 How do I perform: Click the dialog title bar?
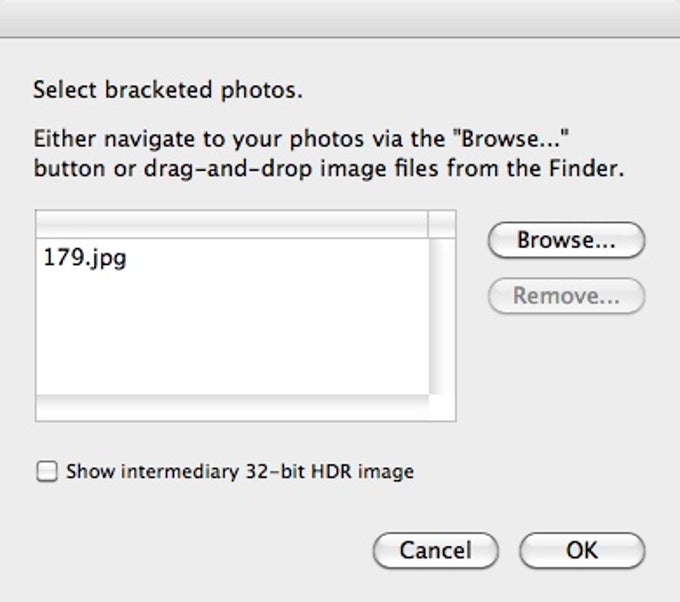click(340, 17)
